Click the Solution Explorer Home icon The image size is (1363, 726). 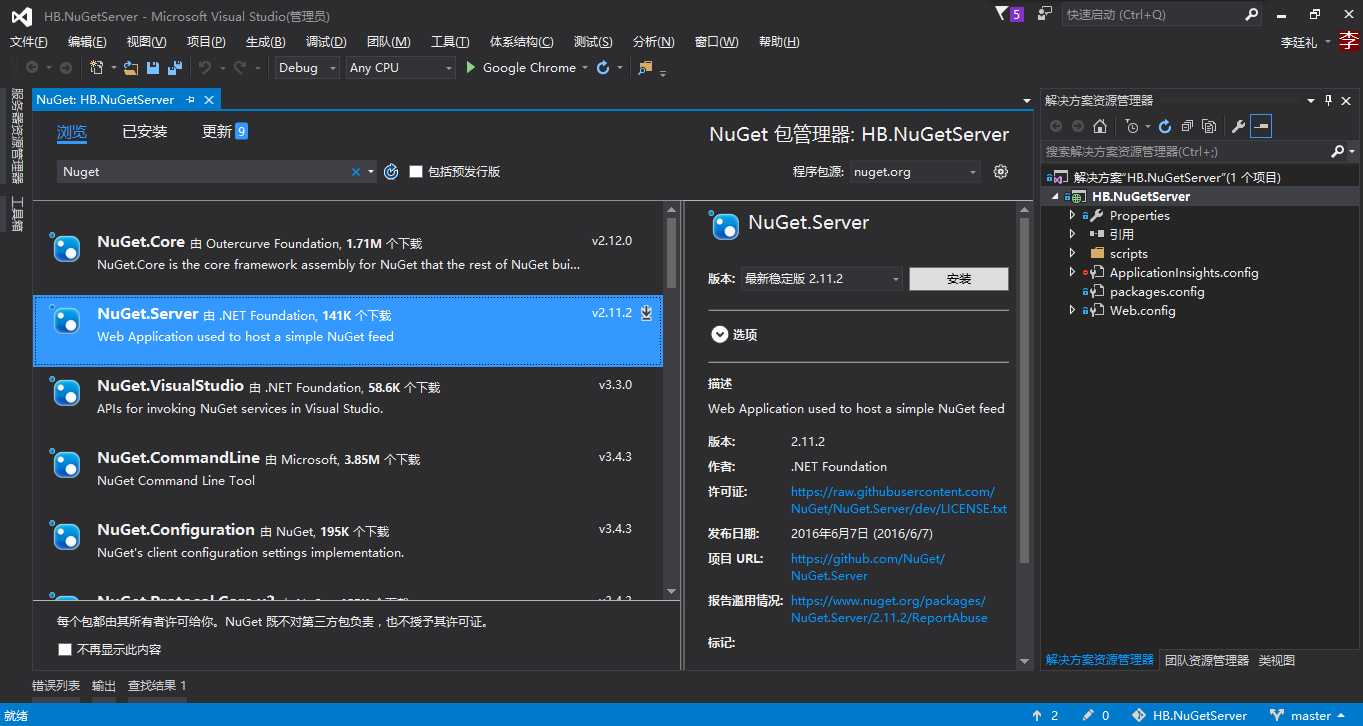[x=1100, y=126]
